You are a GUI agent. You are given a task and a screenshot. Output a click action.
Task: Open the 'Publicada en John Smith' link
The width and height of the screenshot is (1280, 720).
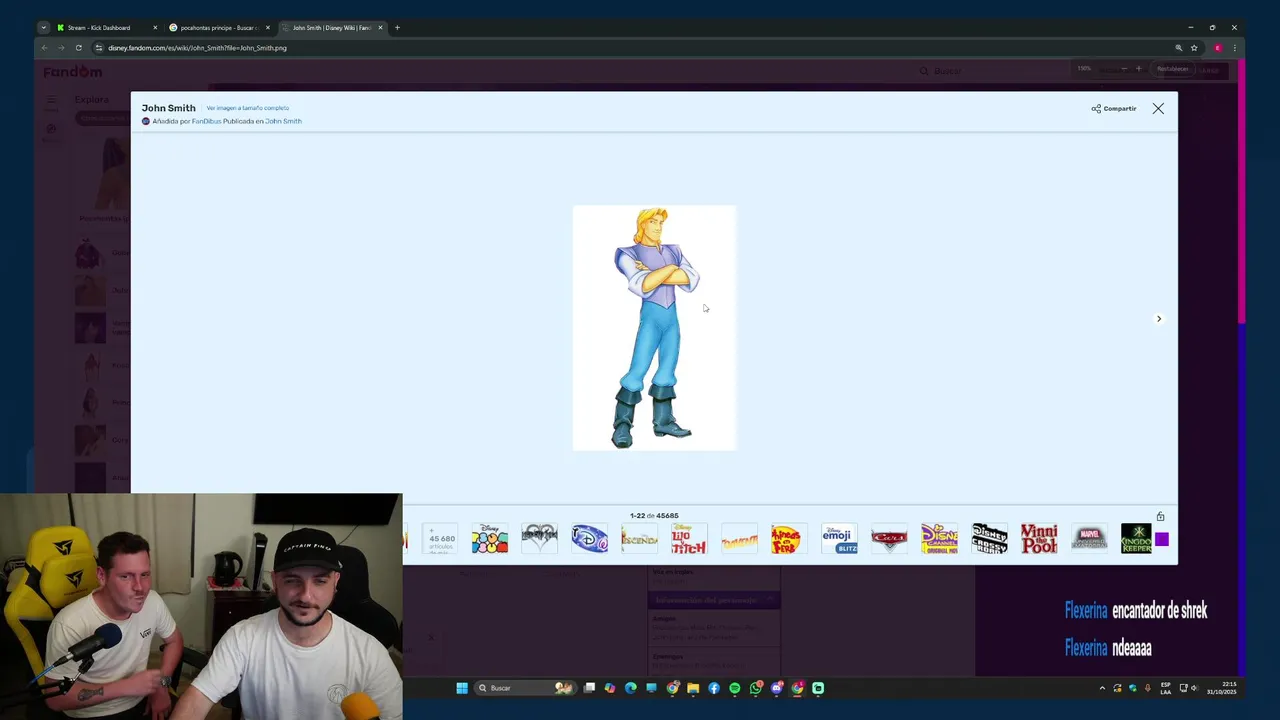tap(283, 121)
